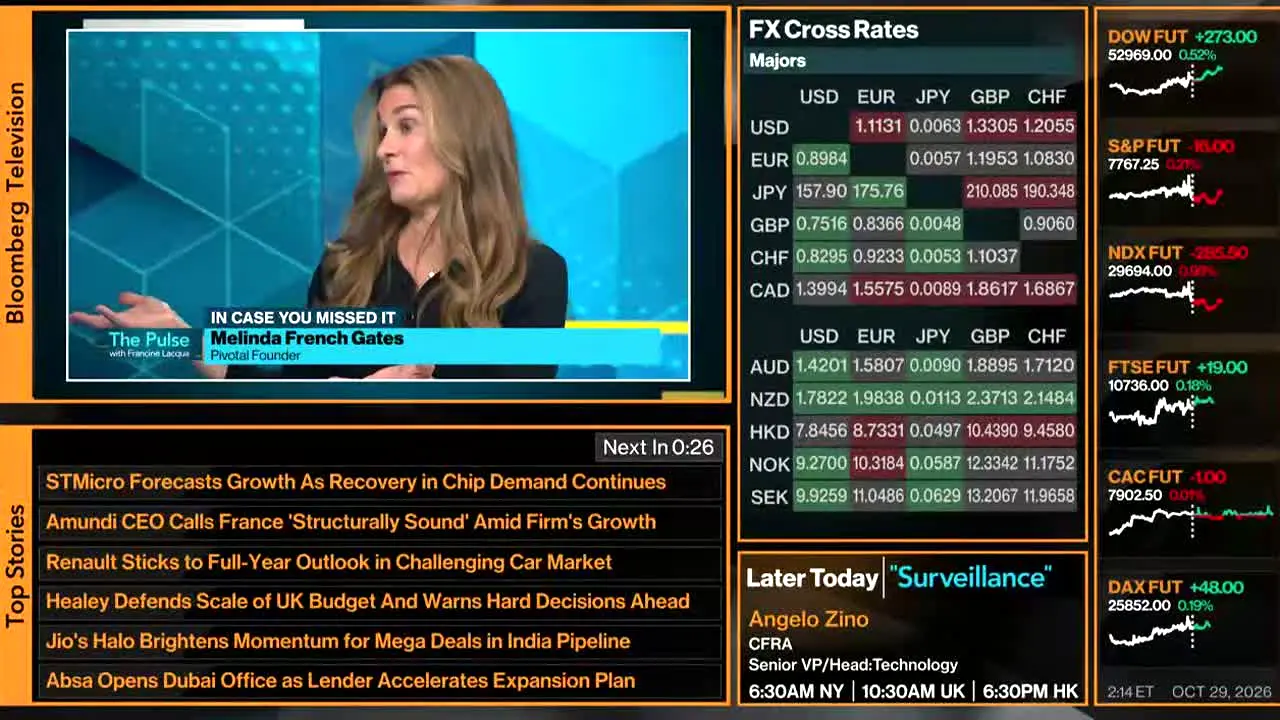The image size is (1280, 720).
Task: Open the DOW FUT sparkline chart
Action: pyautogui.click(x=1165, y=81)
